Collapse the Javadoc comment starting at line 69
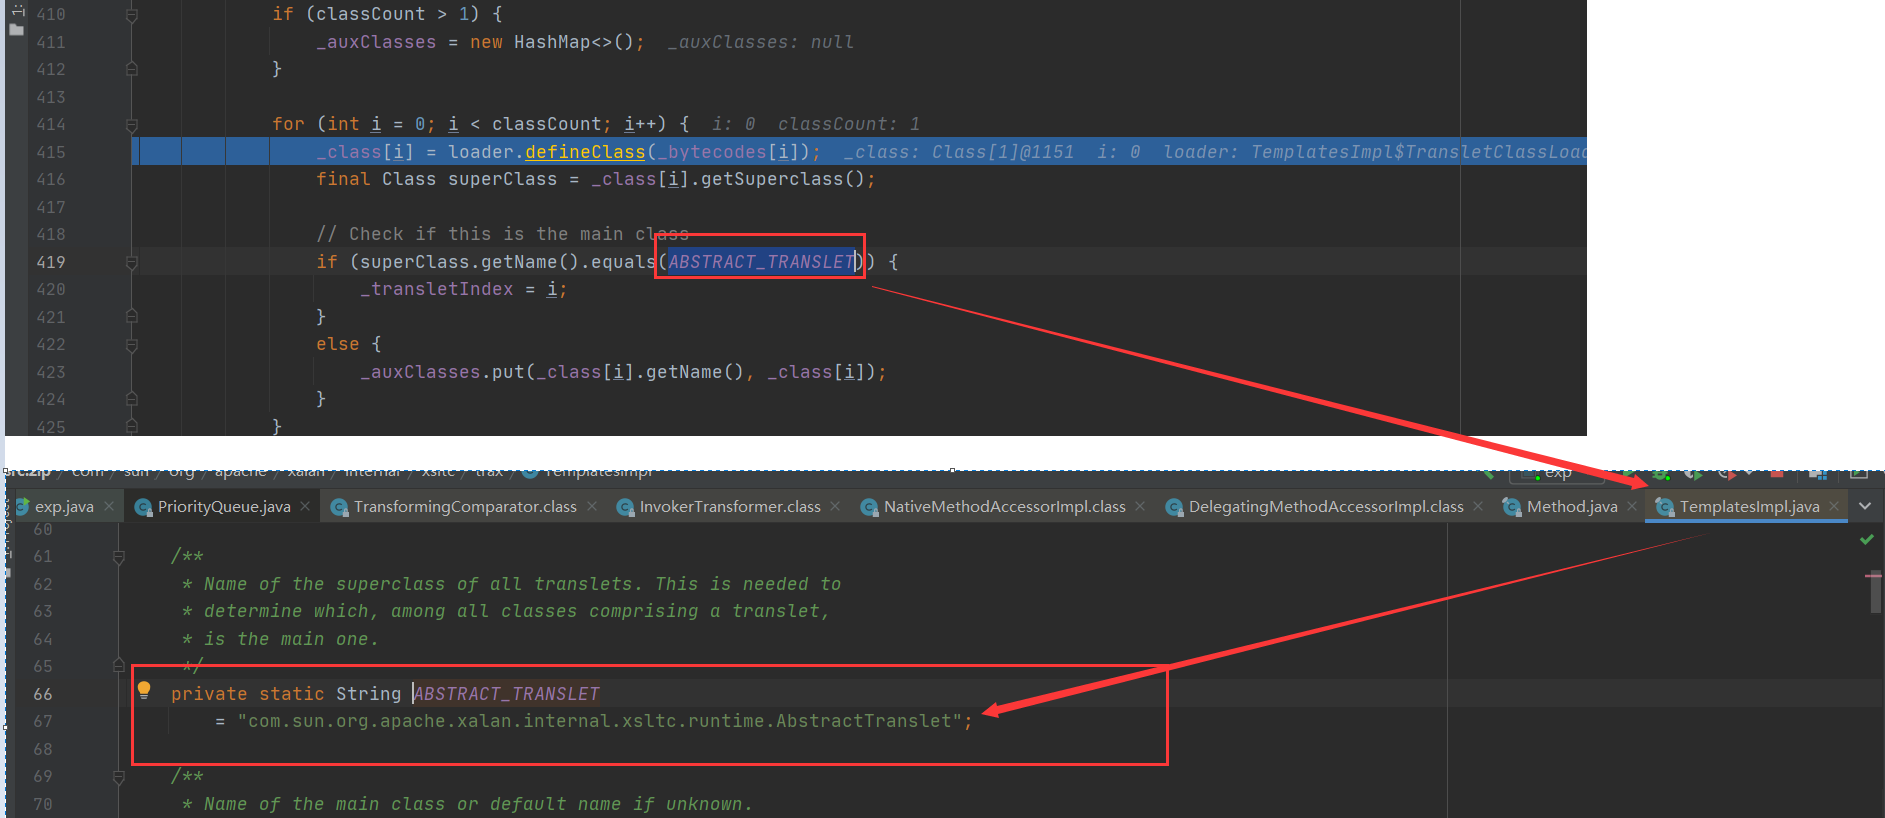The image size is (1885, 818). (119, 777)
